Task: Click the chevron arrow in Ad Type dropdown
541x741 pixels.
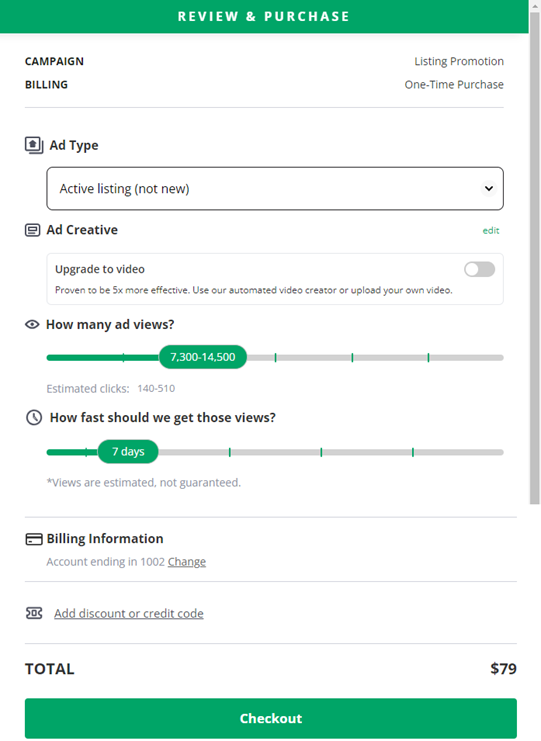Action: [x=489, y=189]
